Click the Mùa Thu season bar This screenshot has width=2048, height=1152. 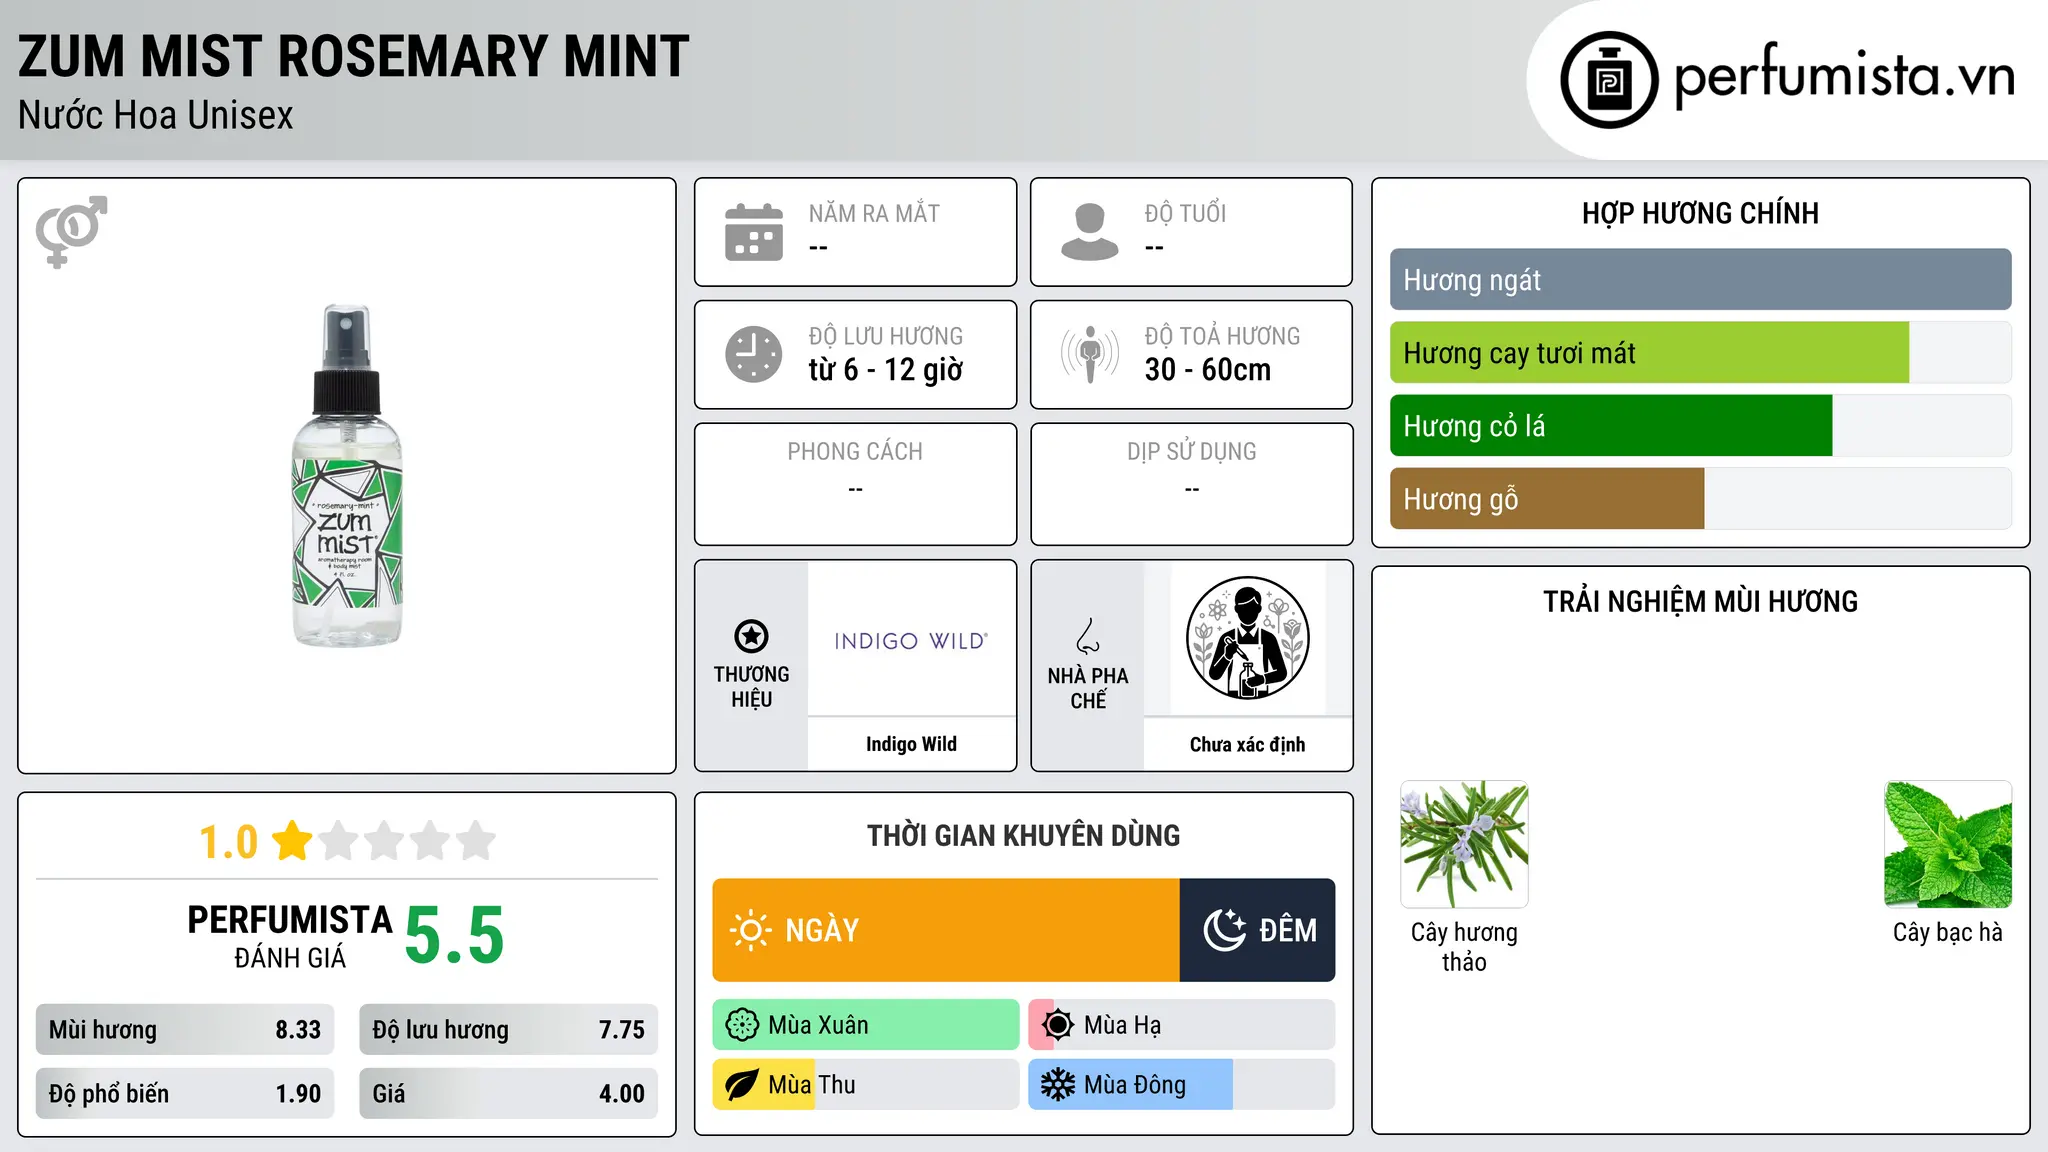coord(866,1085)
